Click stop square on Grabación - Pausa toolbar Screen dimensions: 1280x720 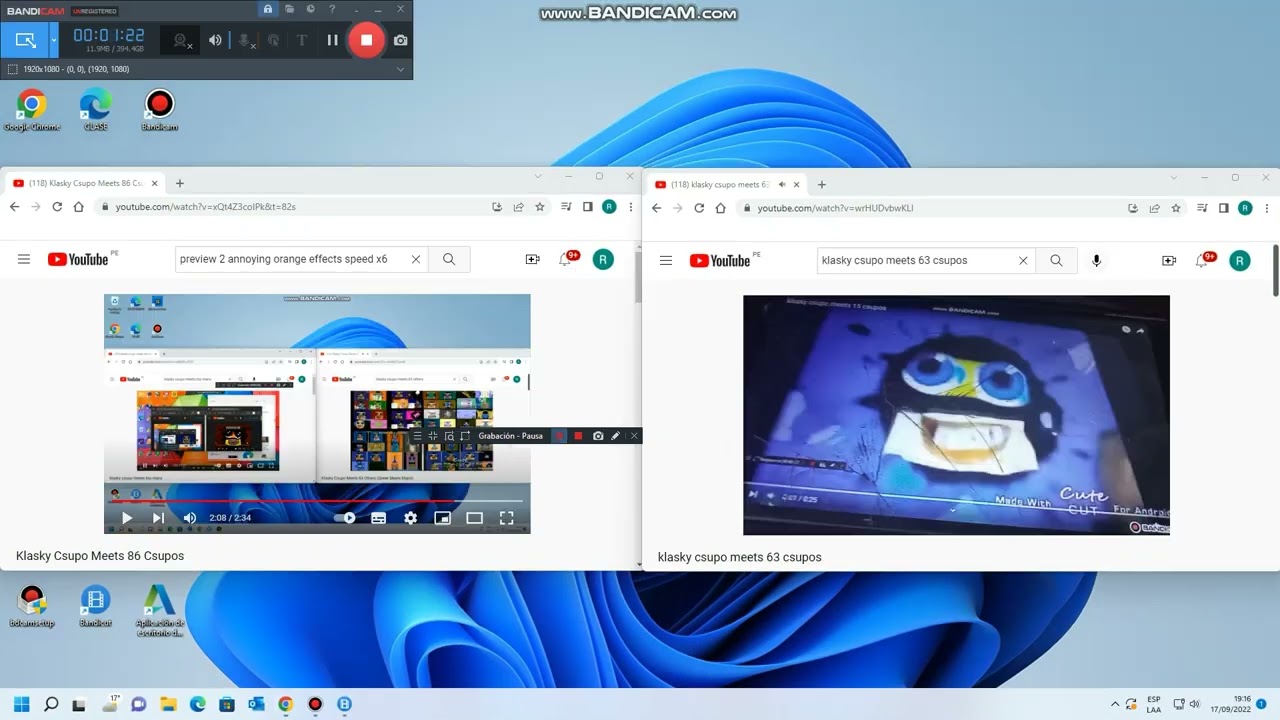[578, 436]
